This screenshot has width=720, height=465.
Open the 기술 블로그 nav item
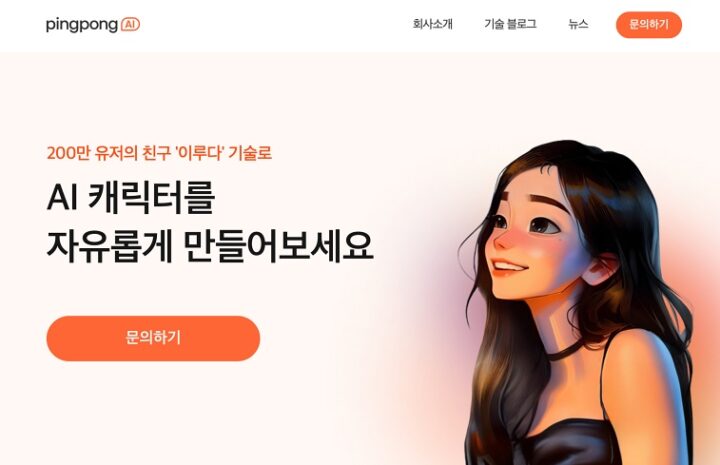(510, 24)
